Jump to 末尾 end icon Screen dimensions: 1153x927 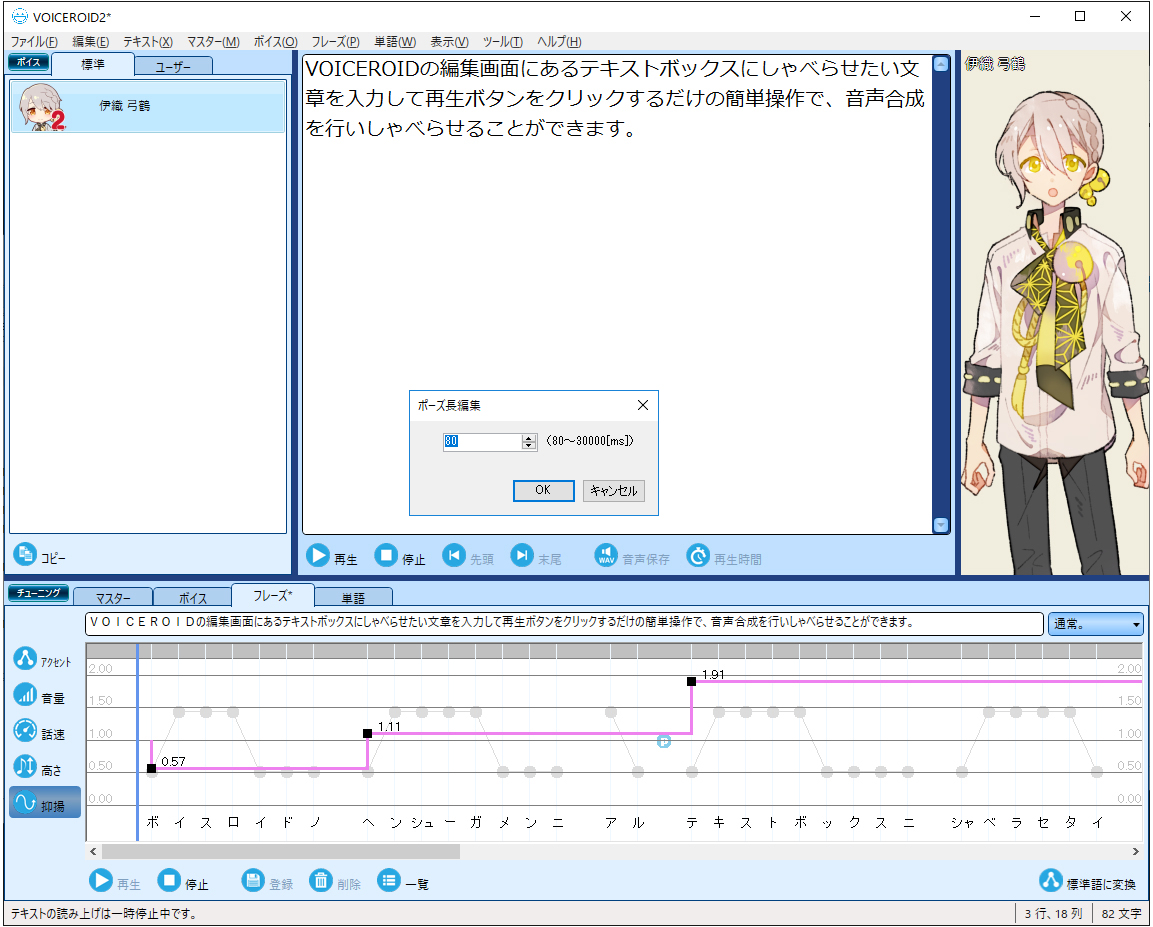(x=521, y=556)
